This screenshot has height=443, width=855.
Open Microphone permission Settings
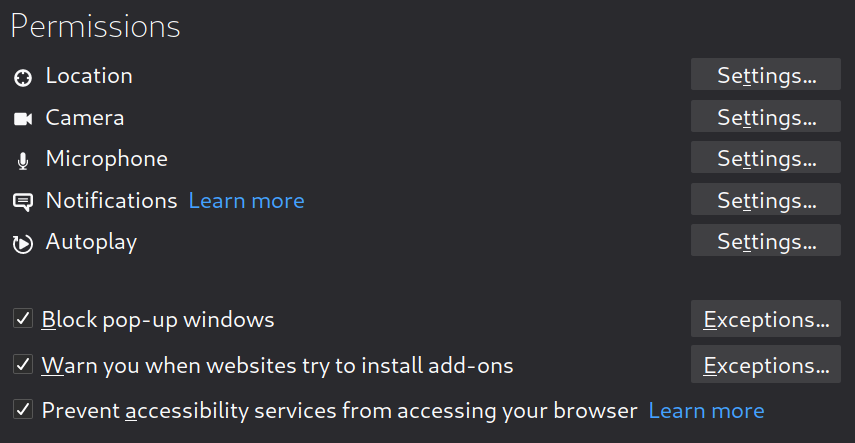765,159
